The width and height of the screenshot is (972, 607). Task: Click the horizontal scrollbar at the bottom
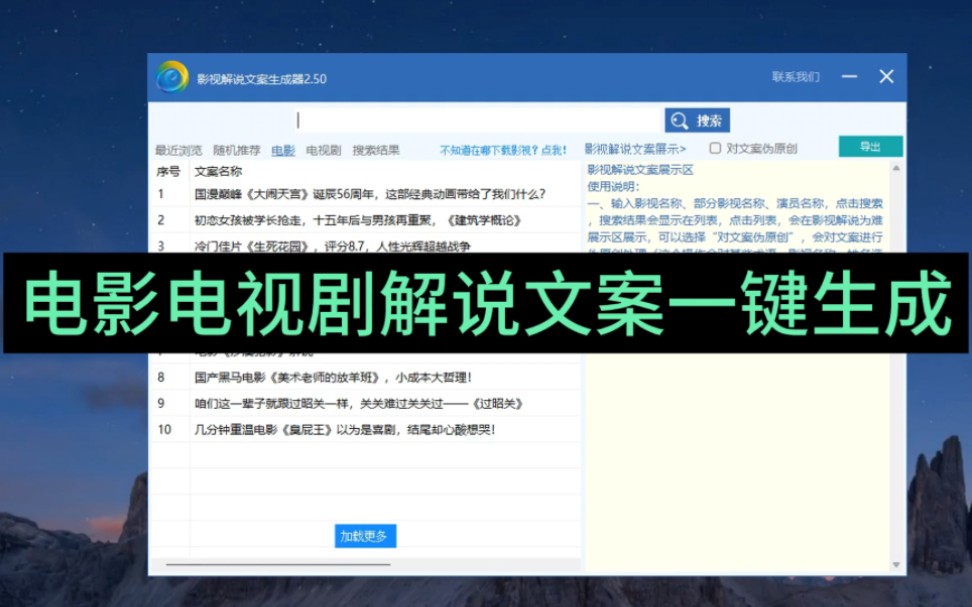click(280, 563)
